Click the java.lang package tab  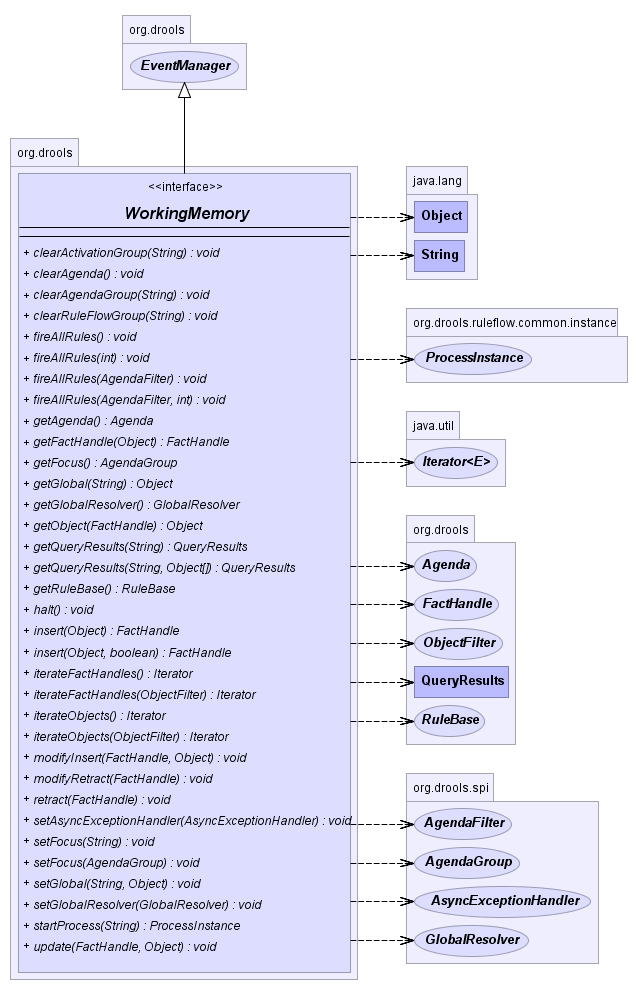coord(437,181)
